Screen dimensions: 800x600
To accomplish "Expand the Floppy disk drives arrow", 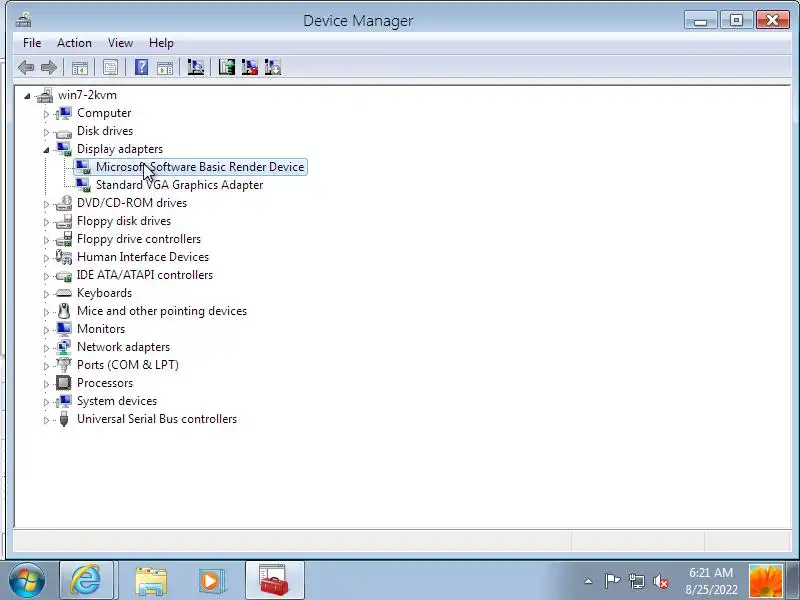I will [46, 222].
